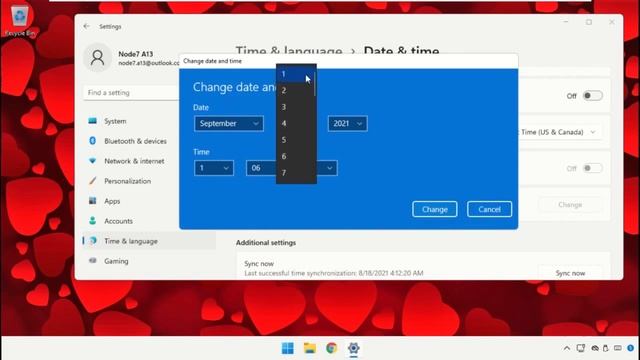
Task: Open Network & internet in sidebar
Action: tap(134, 161)
